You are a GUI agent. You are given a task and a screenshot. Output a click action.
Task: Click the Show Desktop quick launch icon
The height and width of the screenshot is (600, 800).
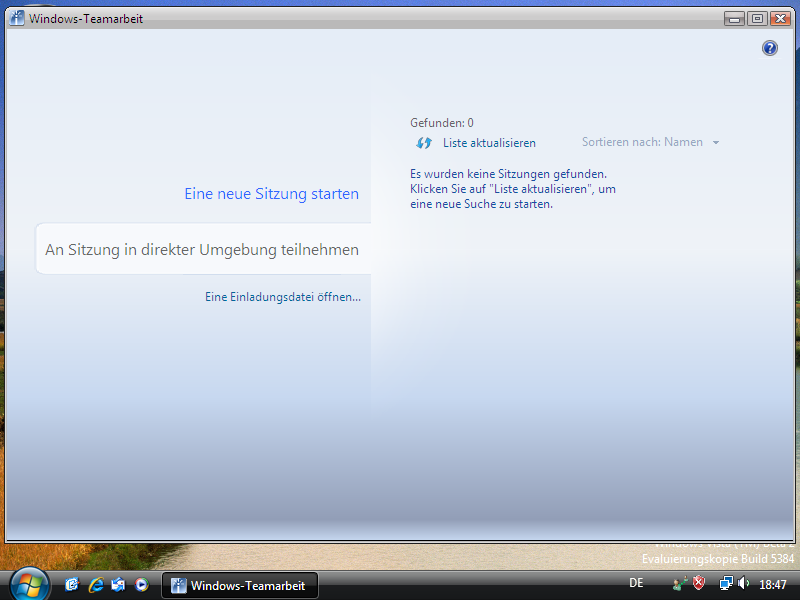pyautogui.click(x=72, y=584)
